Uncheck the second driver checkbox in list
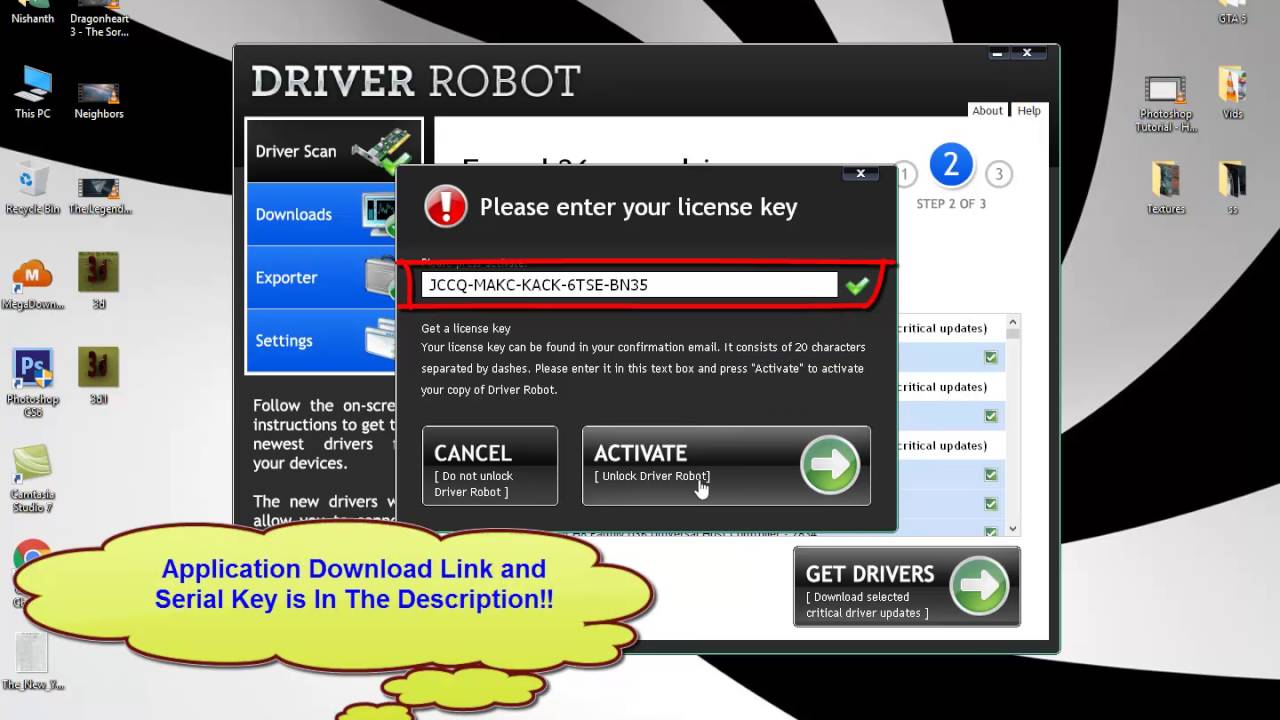 [x=991, y=416]
